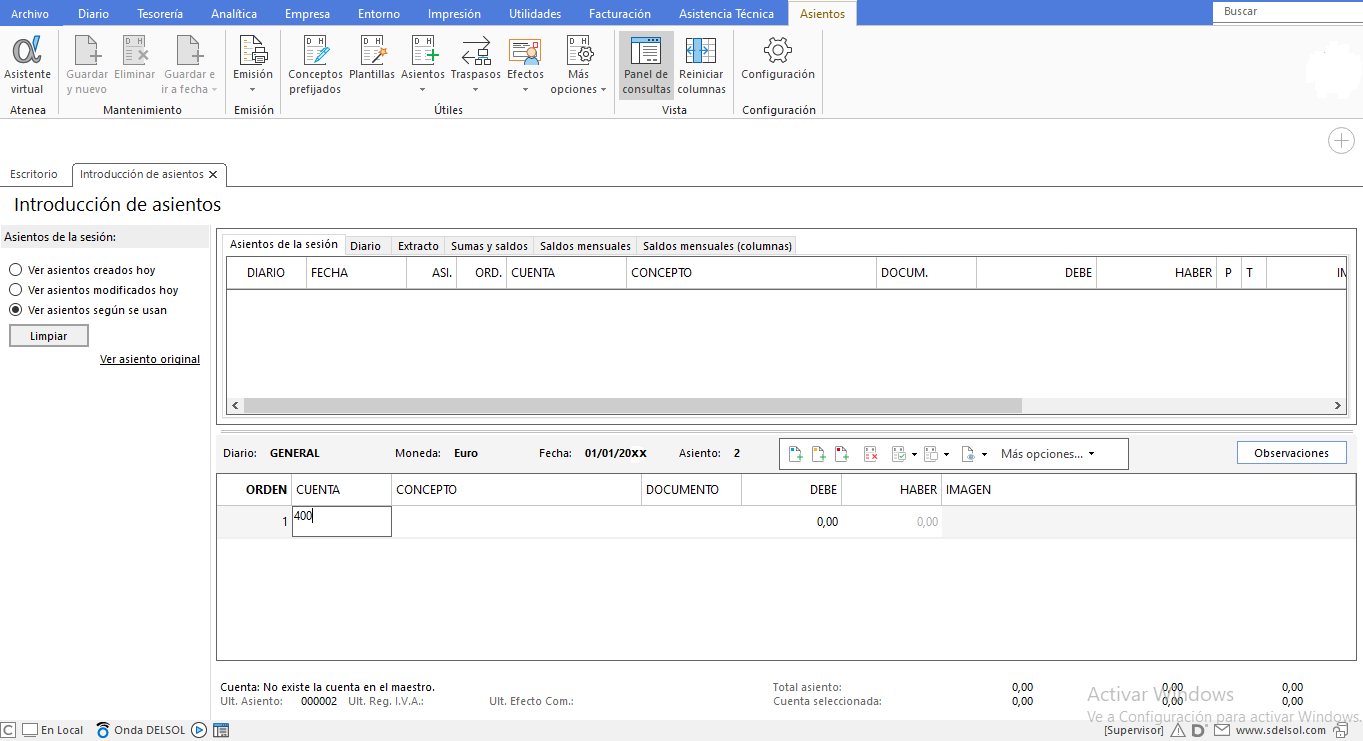
Task: Click the list copy icon in entry toolbar
Action: [x=931, y=454]
